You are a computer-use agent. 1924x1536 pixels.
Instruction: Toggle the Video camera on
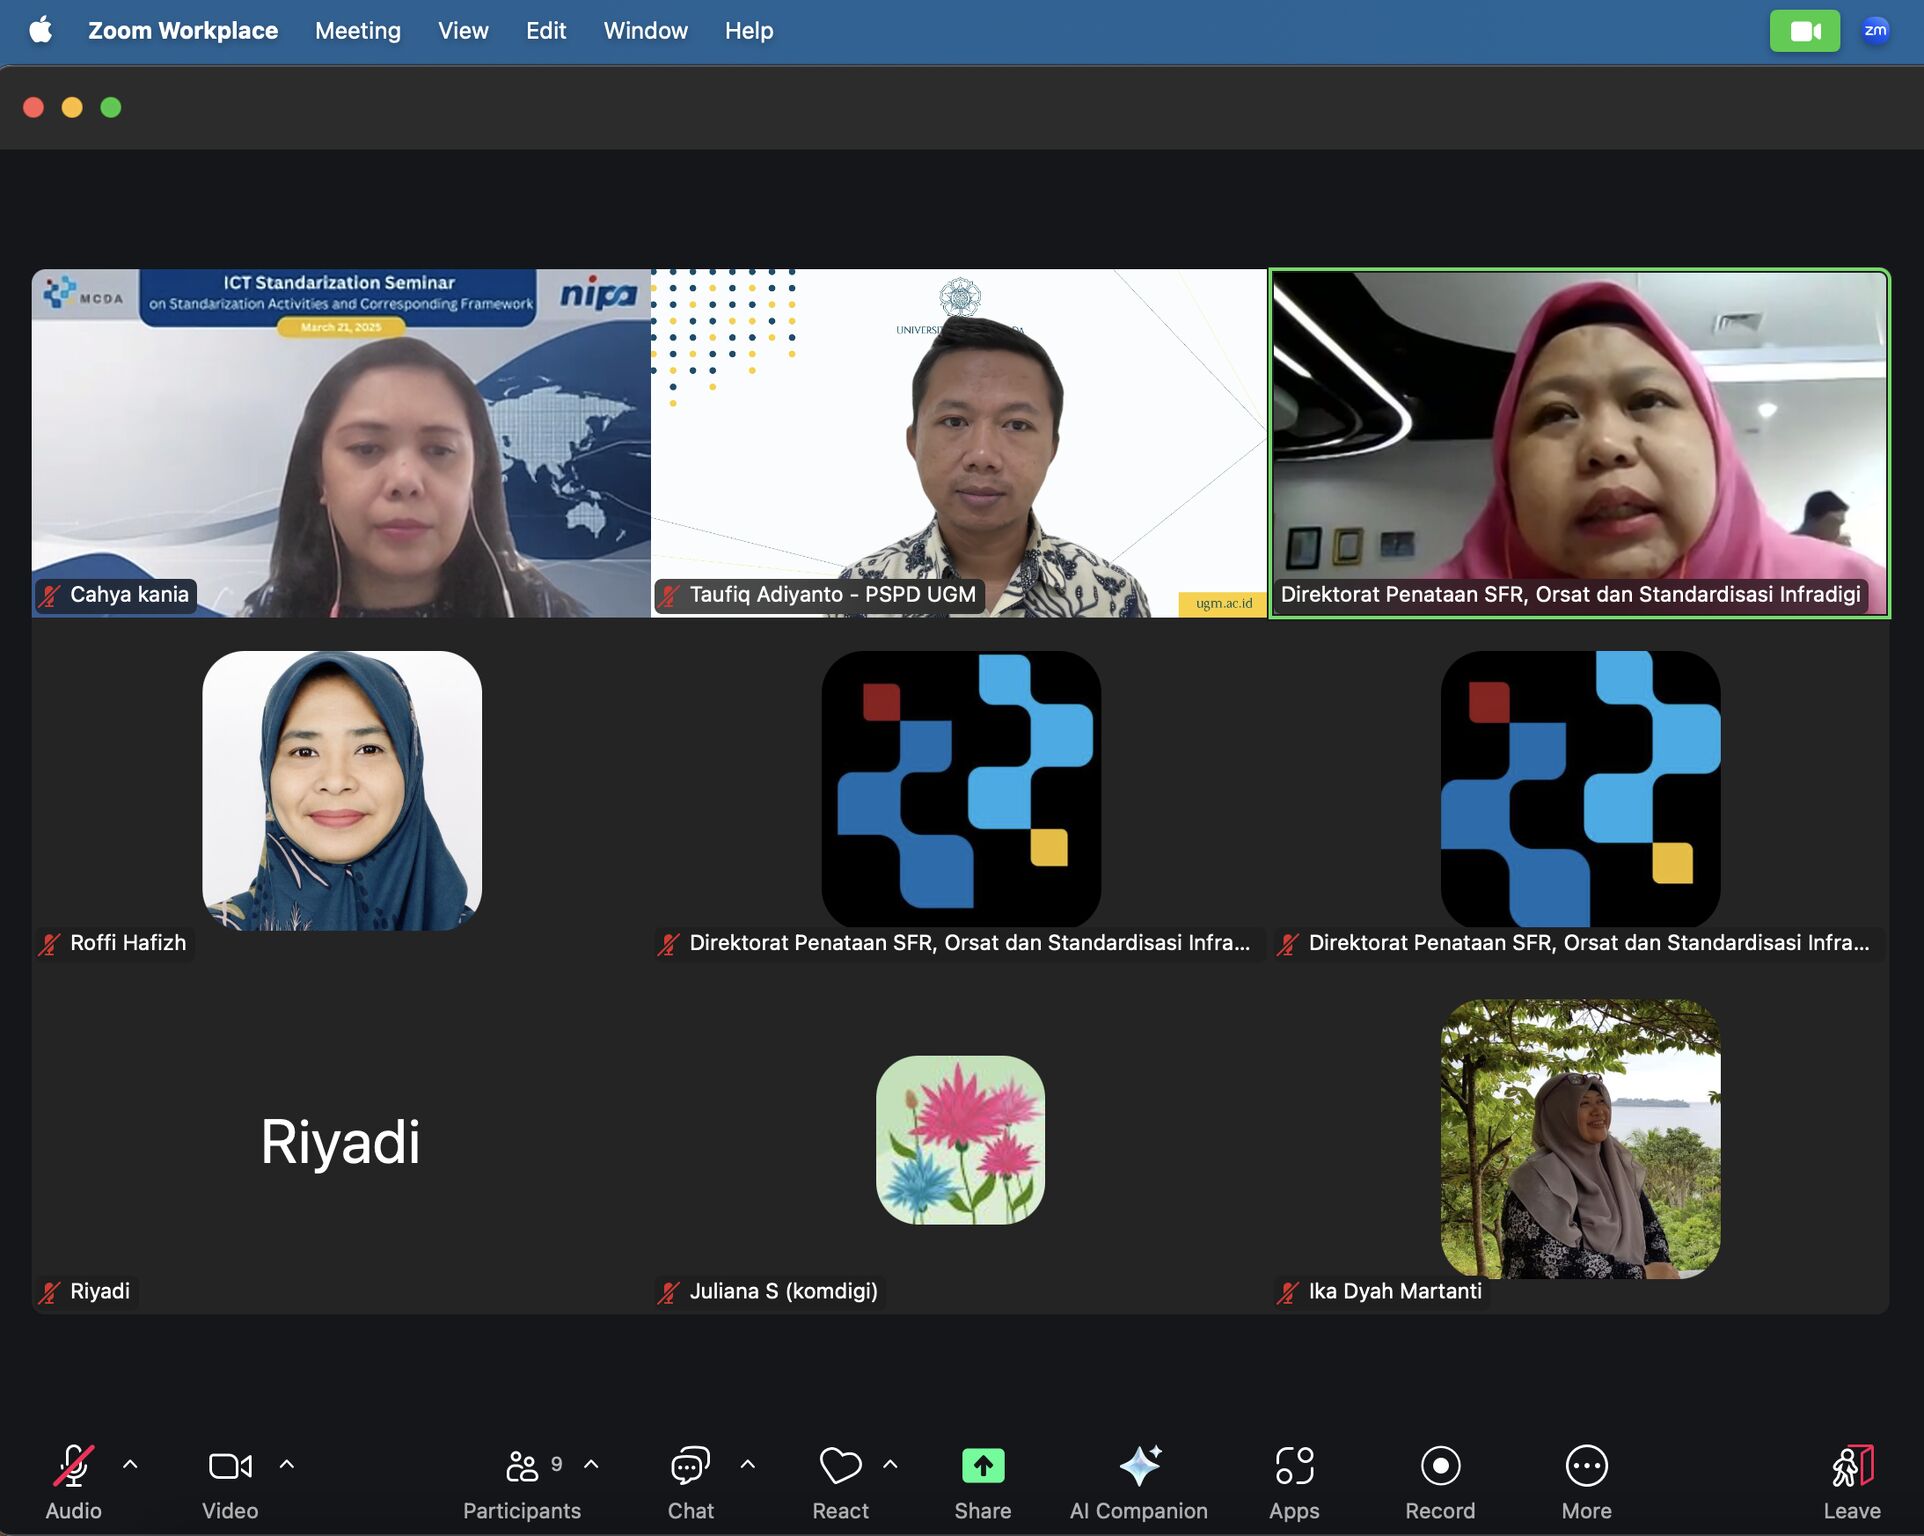[230, 1466]
